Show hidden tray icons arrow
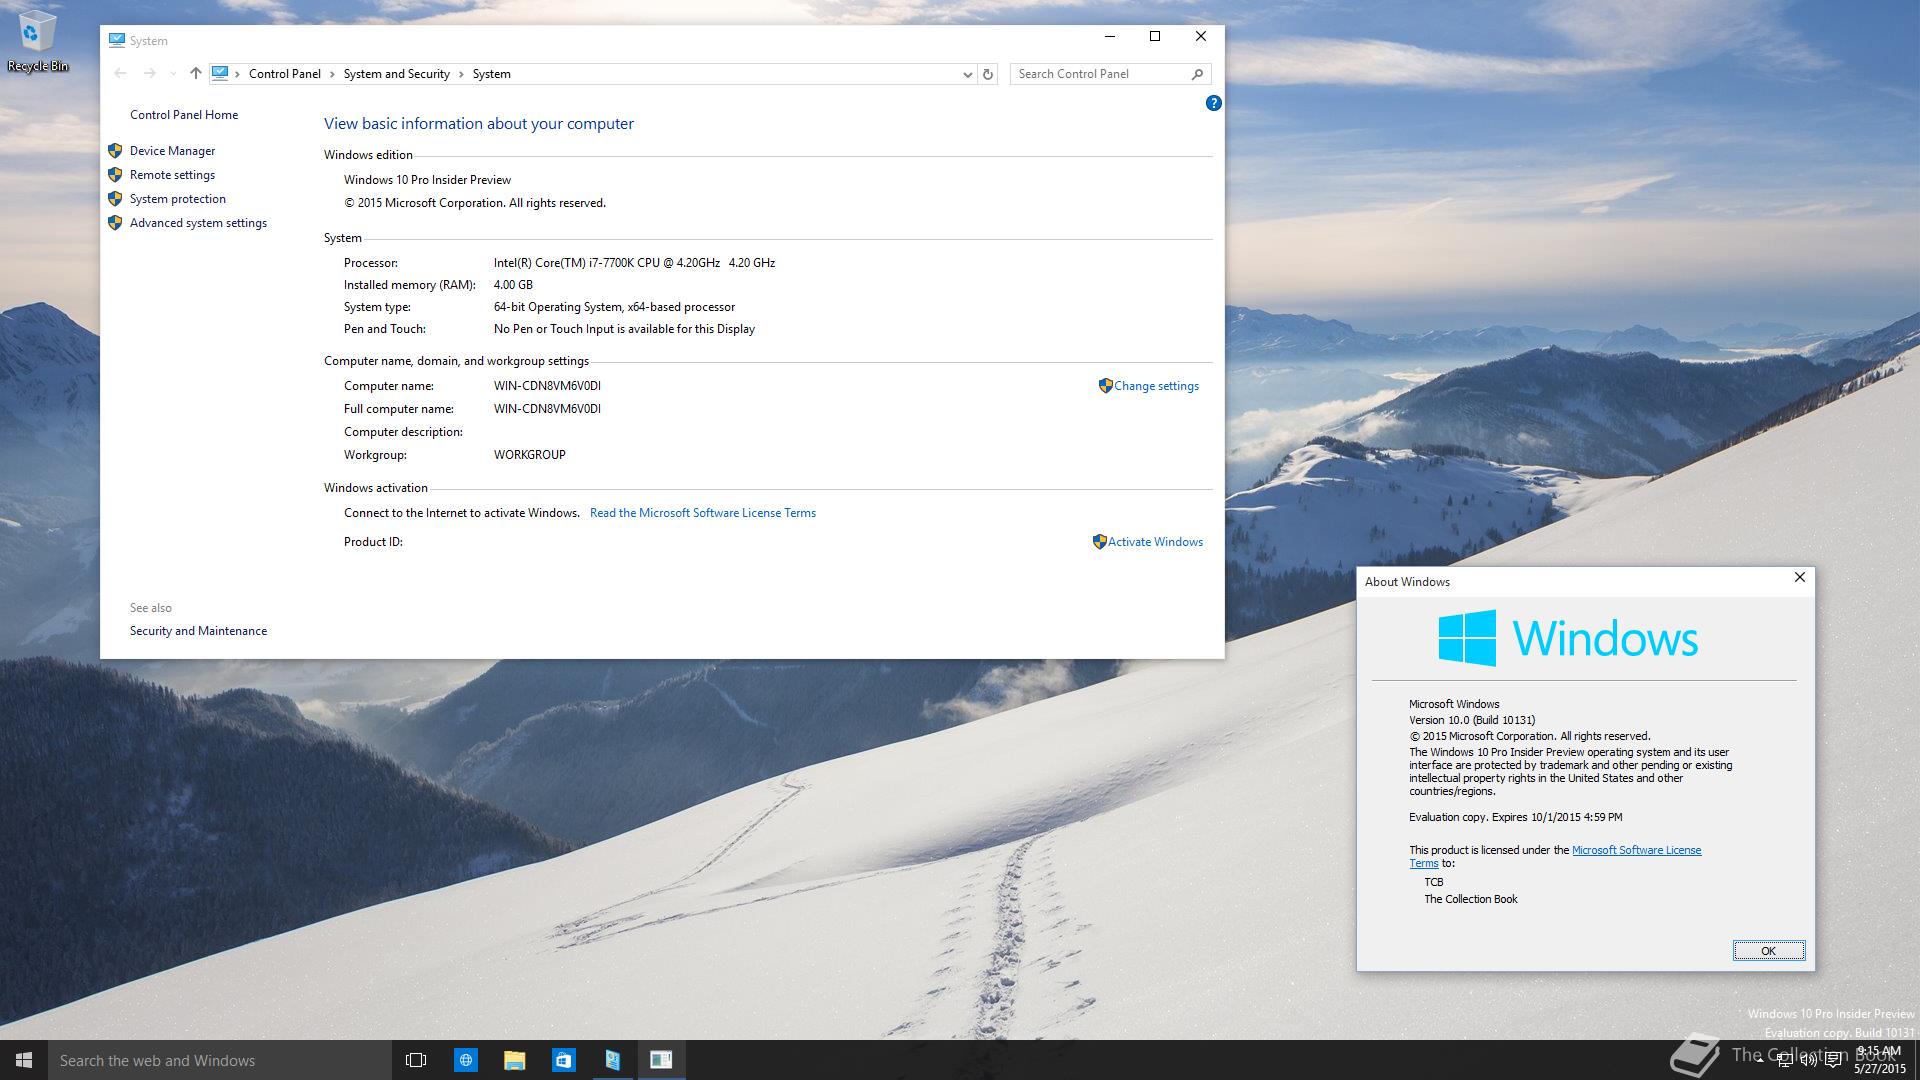Image resolution: width=1920 pixels, height=1080 pixels. click(x=1760, y=1062)
